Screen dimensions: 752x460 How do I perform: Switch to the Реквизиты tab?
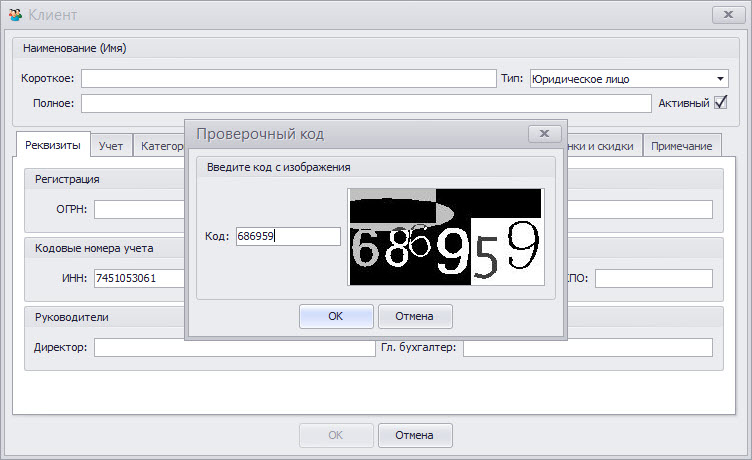pyautogui.click(x=53, y=145)
